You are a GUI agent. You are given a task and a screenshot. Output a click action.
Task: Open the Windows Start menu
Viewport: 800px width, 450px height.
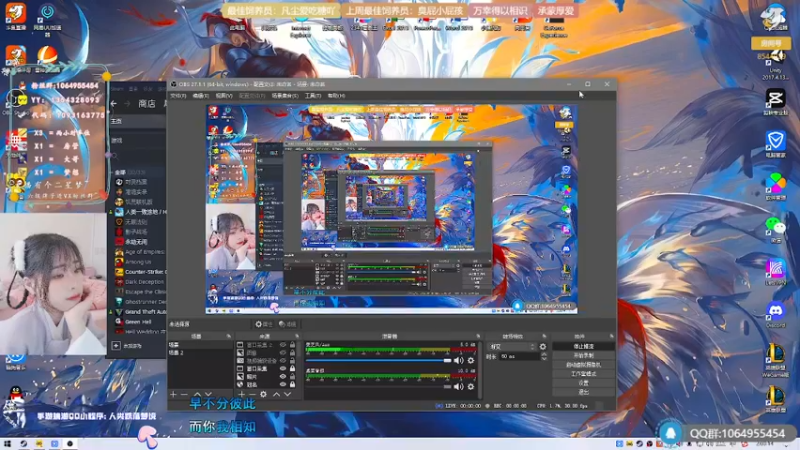[7, 444]
